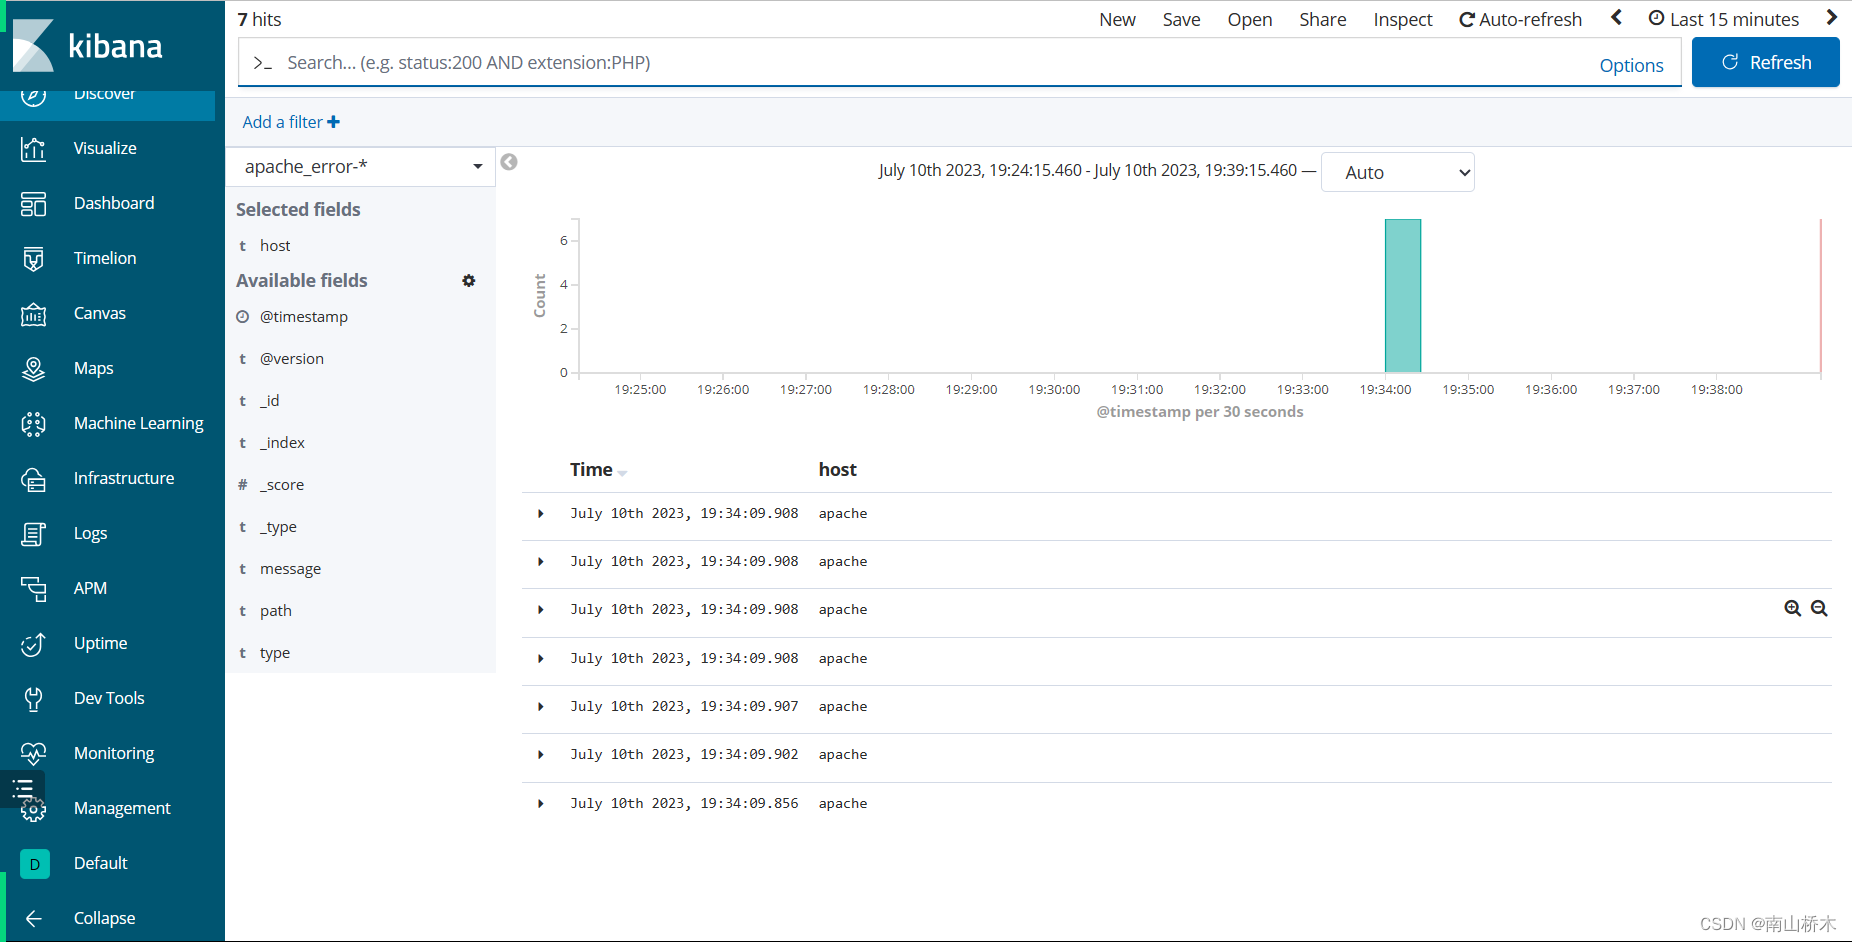Image resolution: width=1852 pixels, height=942 pixels.
Task: Go to next time window arrow
Action: [1831, 17]
